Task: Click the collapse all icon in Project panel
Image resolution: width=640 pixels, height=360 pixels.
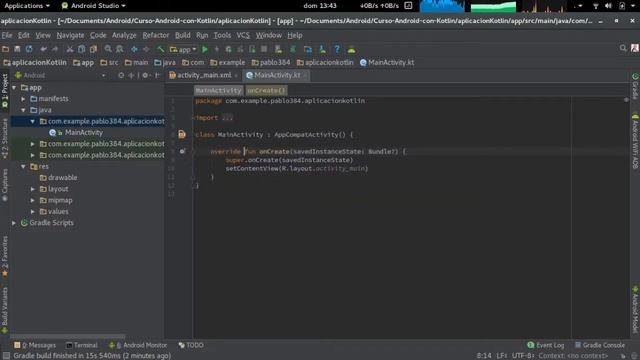Action: 131,76
